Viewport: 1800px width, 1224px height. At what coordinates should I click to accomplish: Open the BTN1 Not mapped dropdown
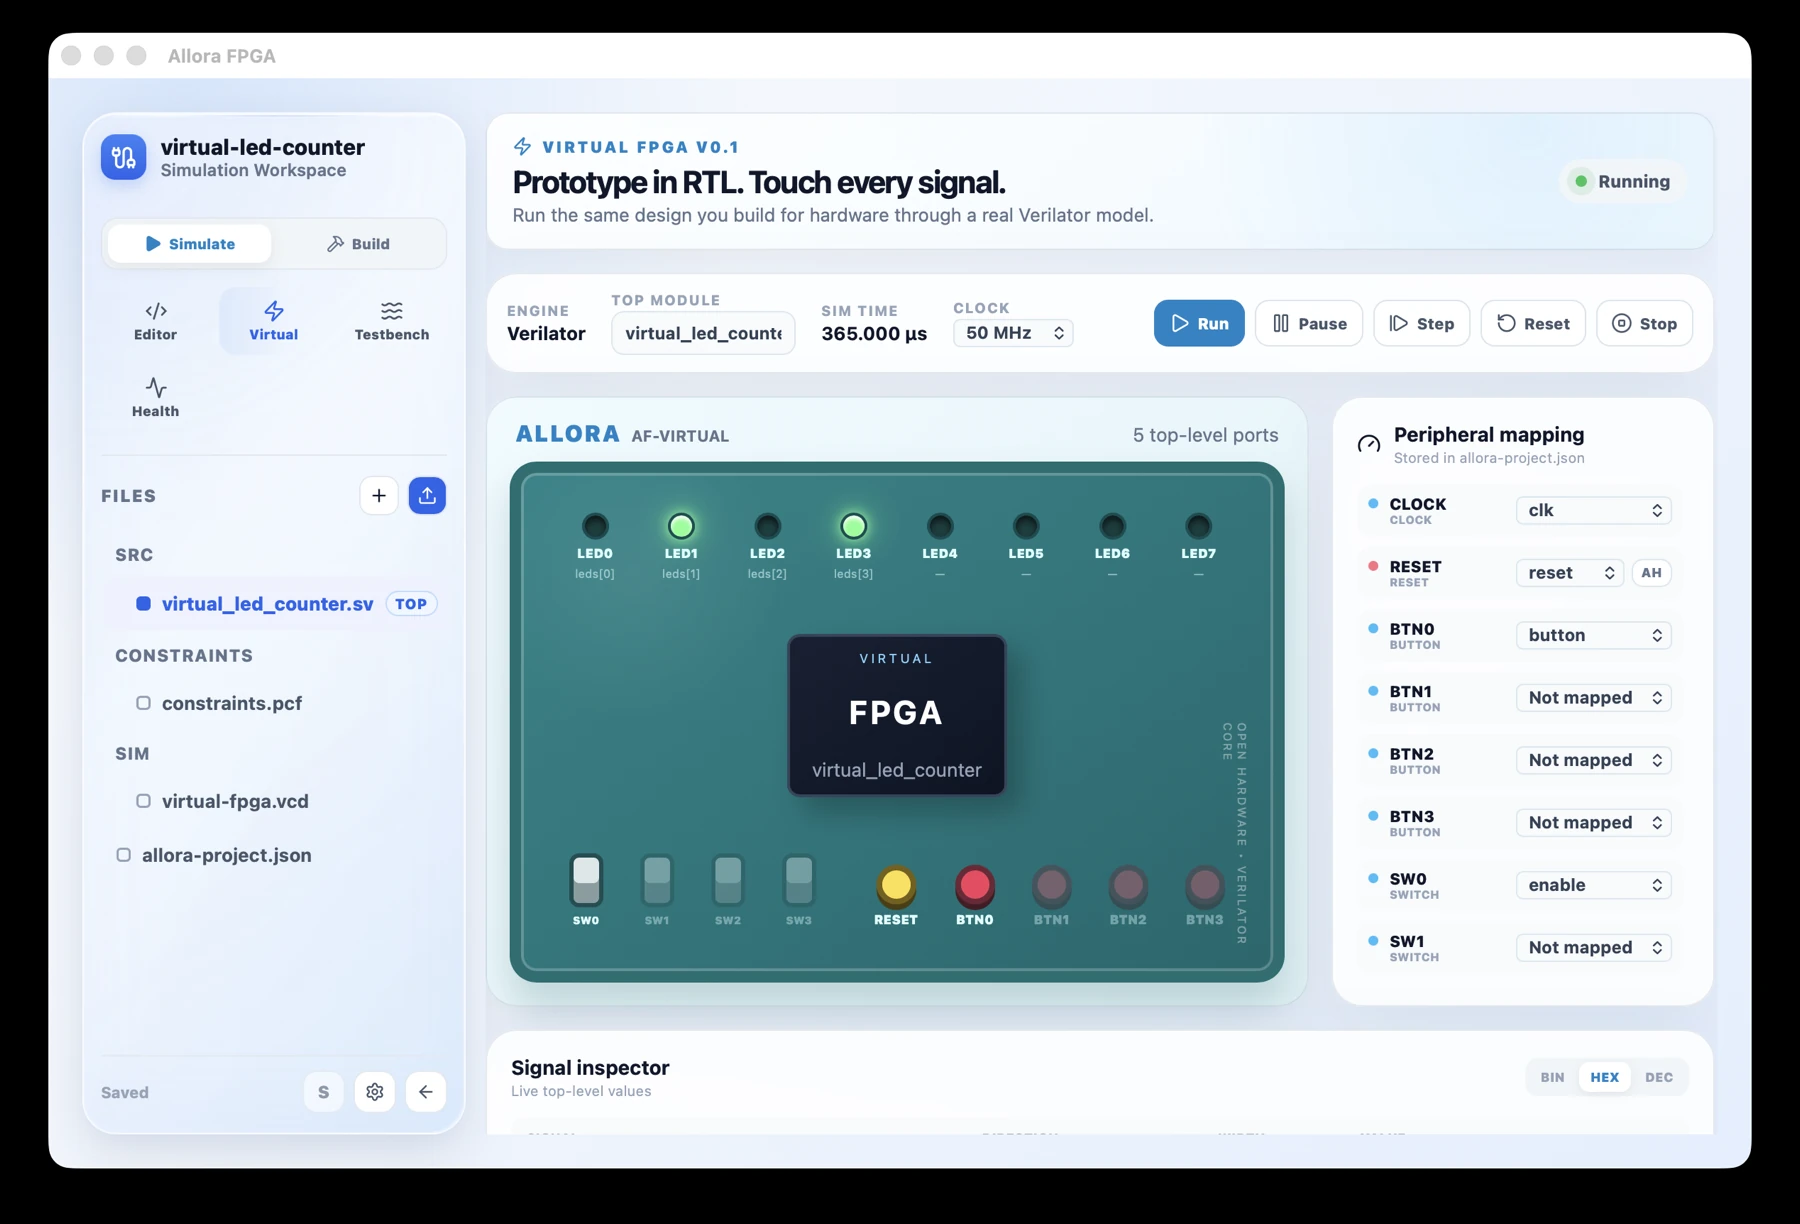click(1594, 698)
